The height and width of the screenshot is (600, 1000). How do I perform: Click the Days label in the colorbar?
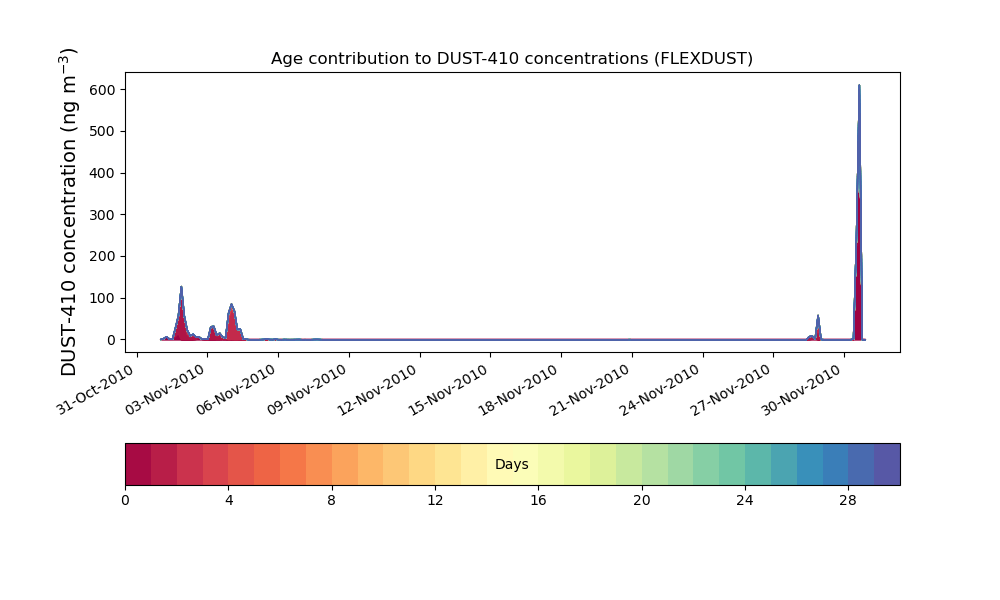[x=512, y=465]
